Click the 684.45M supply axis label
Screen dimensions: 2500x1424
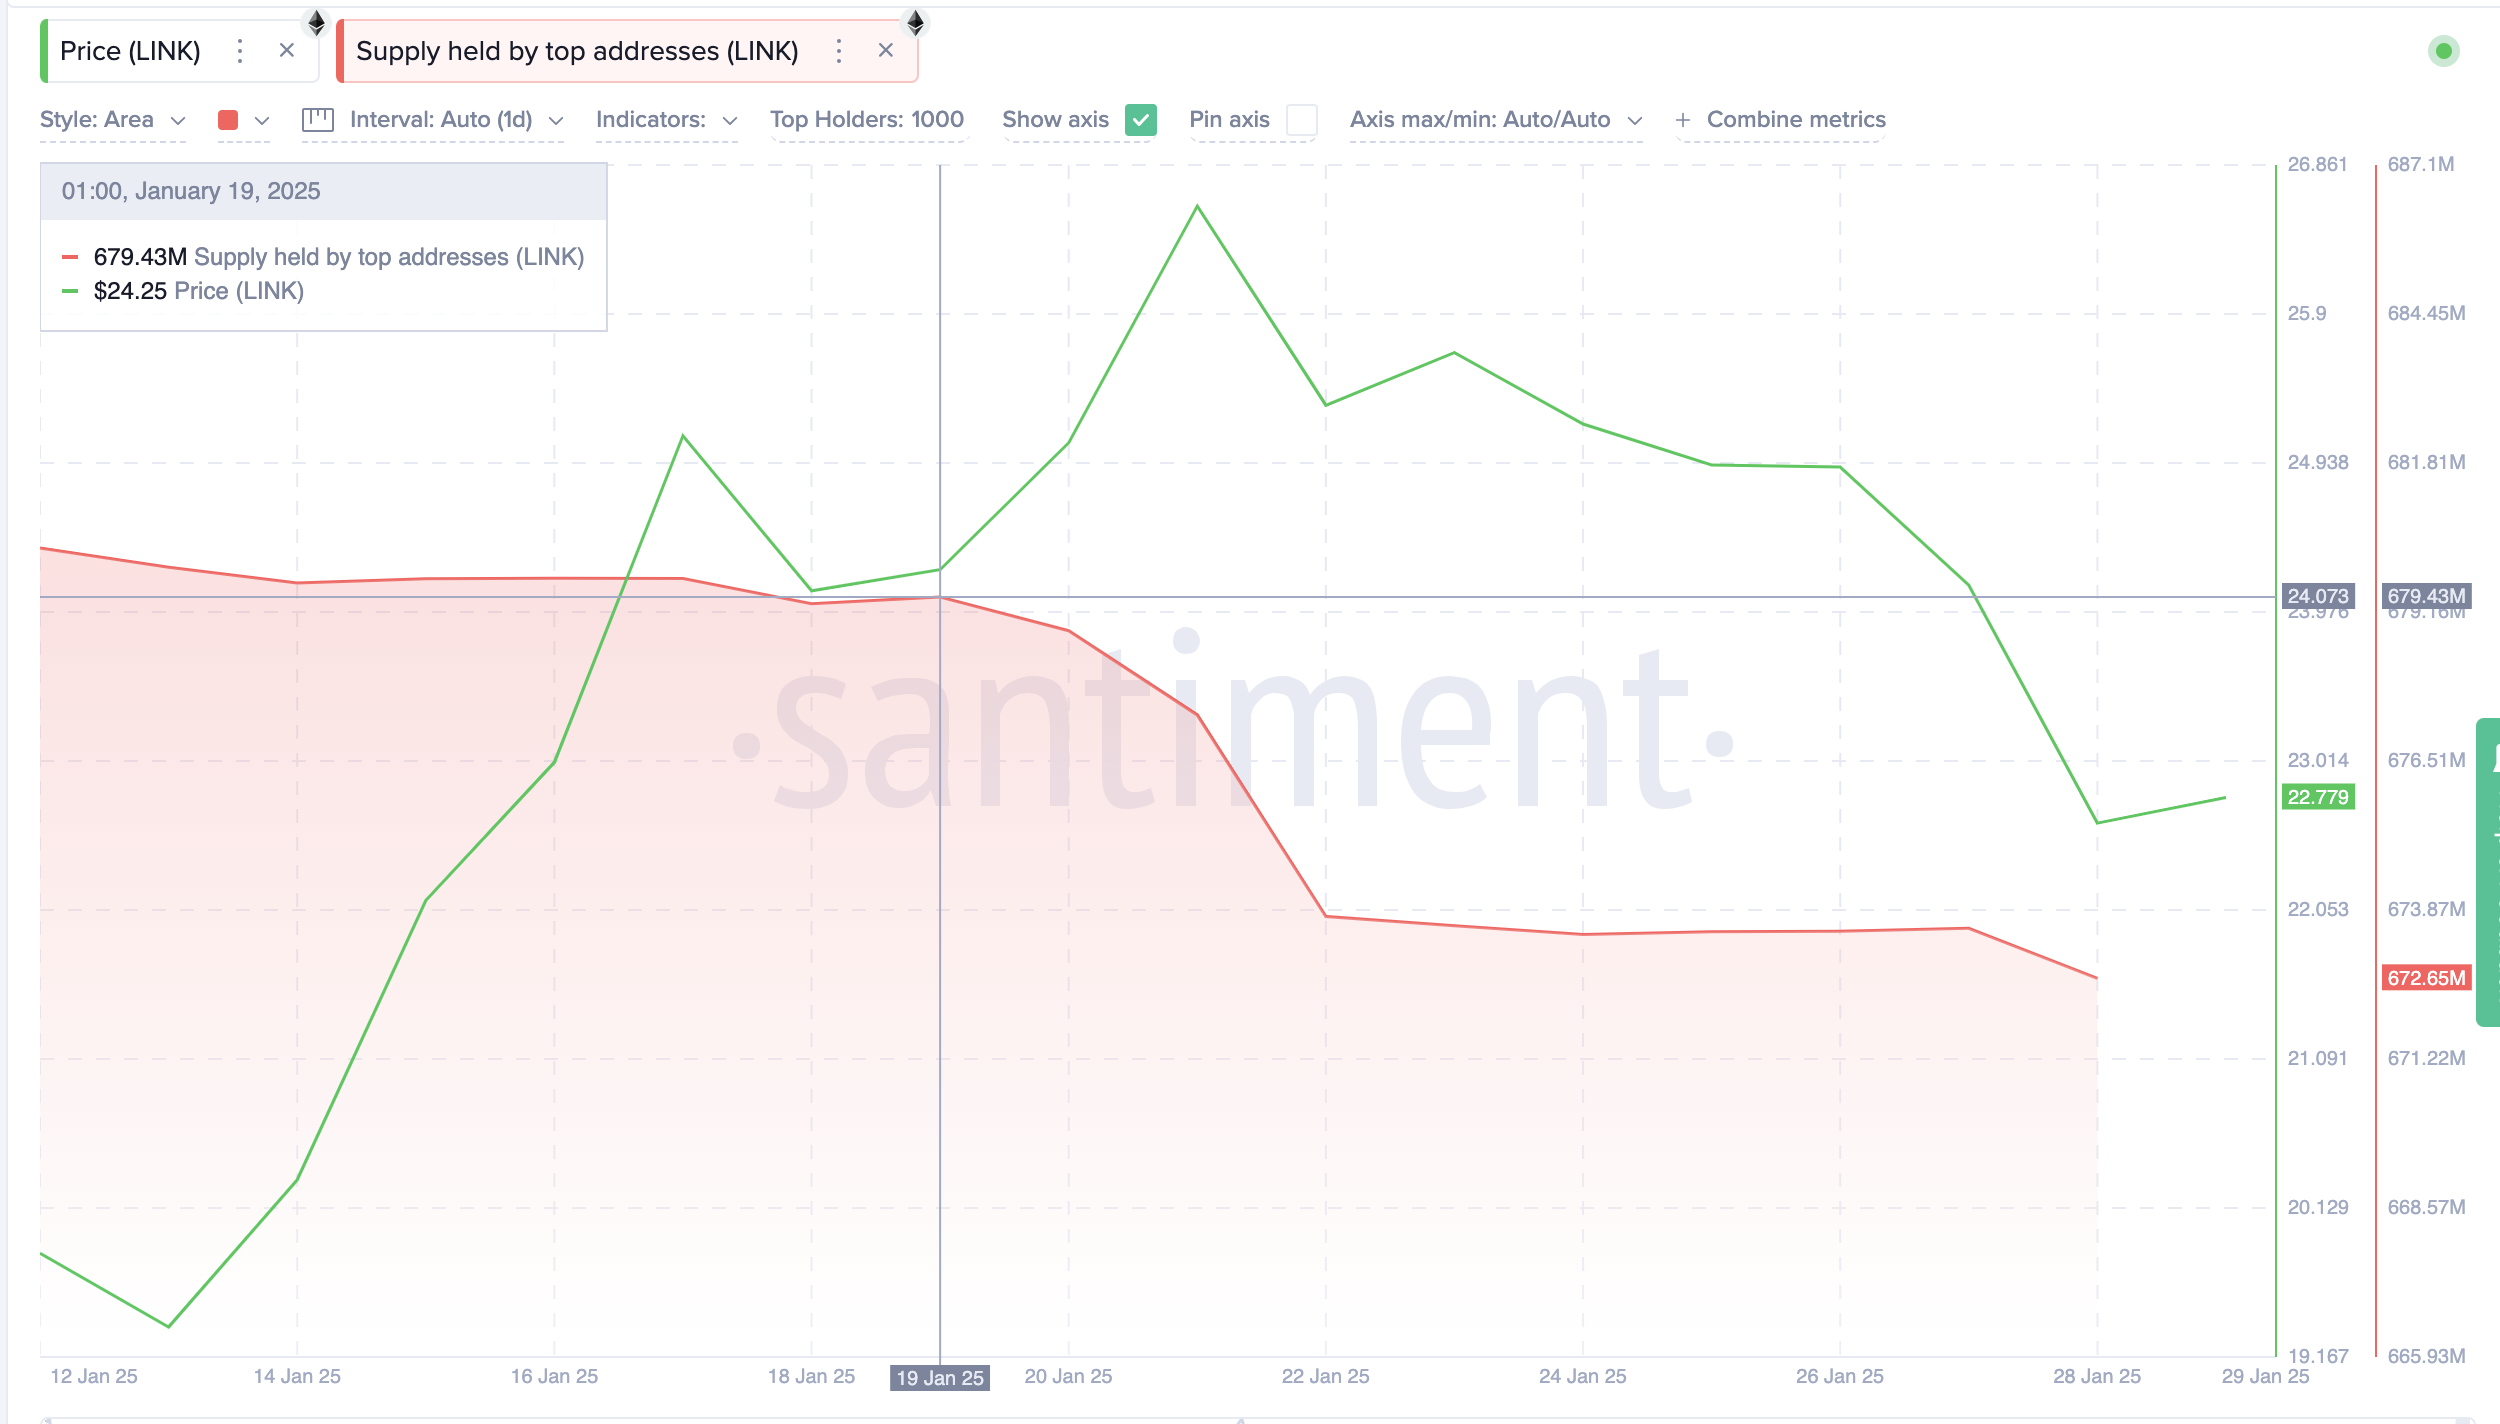point(2426,313)
